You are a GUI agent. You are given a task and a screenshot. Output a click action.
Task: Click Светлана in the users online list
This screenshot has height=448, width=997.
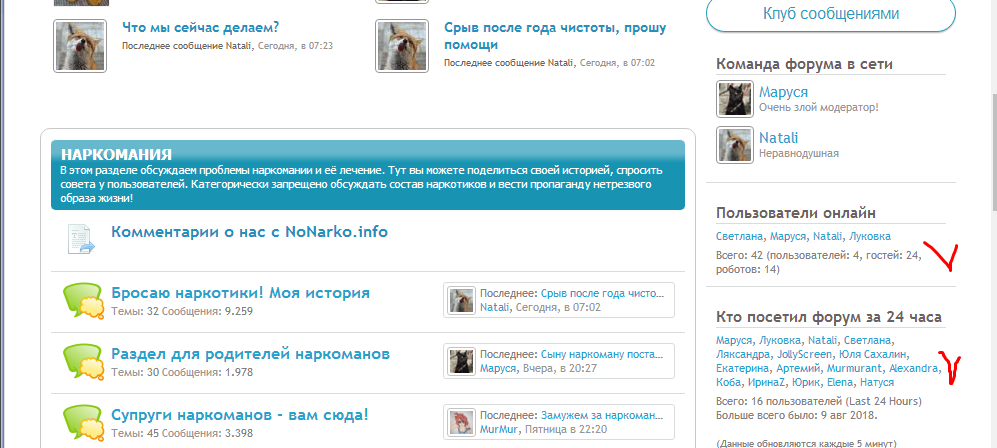point(739,236)
